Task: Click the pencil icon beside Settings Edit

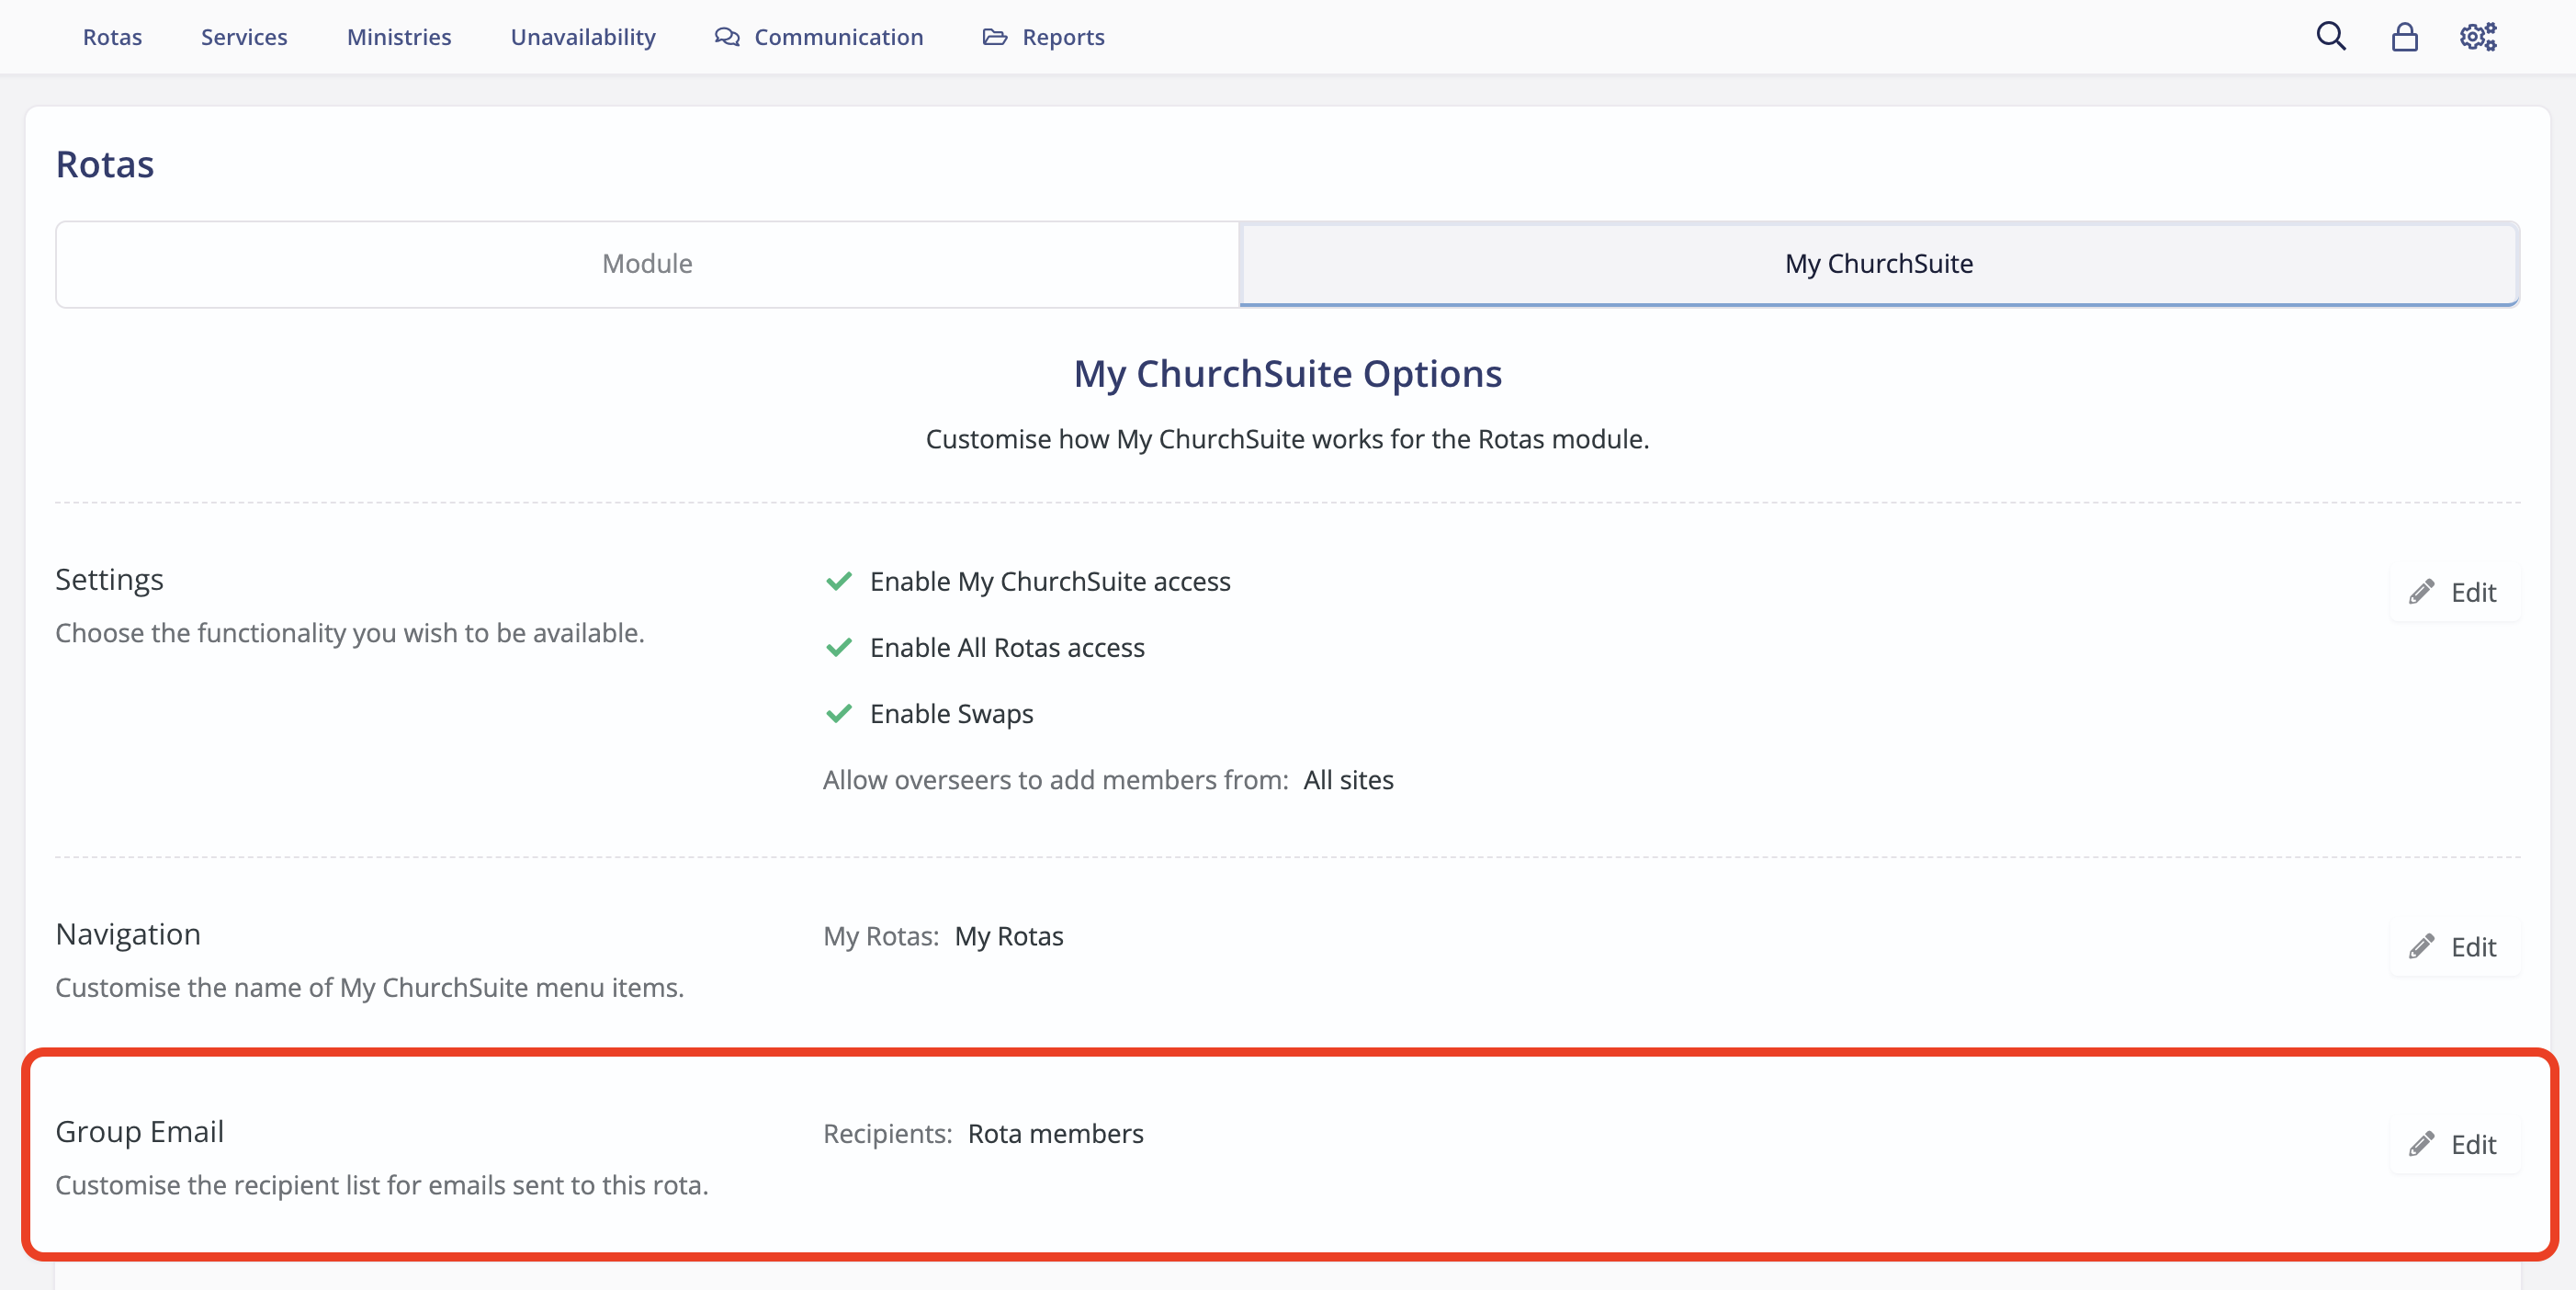Action: coord(2422,591)
